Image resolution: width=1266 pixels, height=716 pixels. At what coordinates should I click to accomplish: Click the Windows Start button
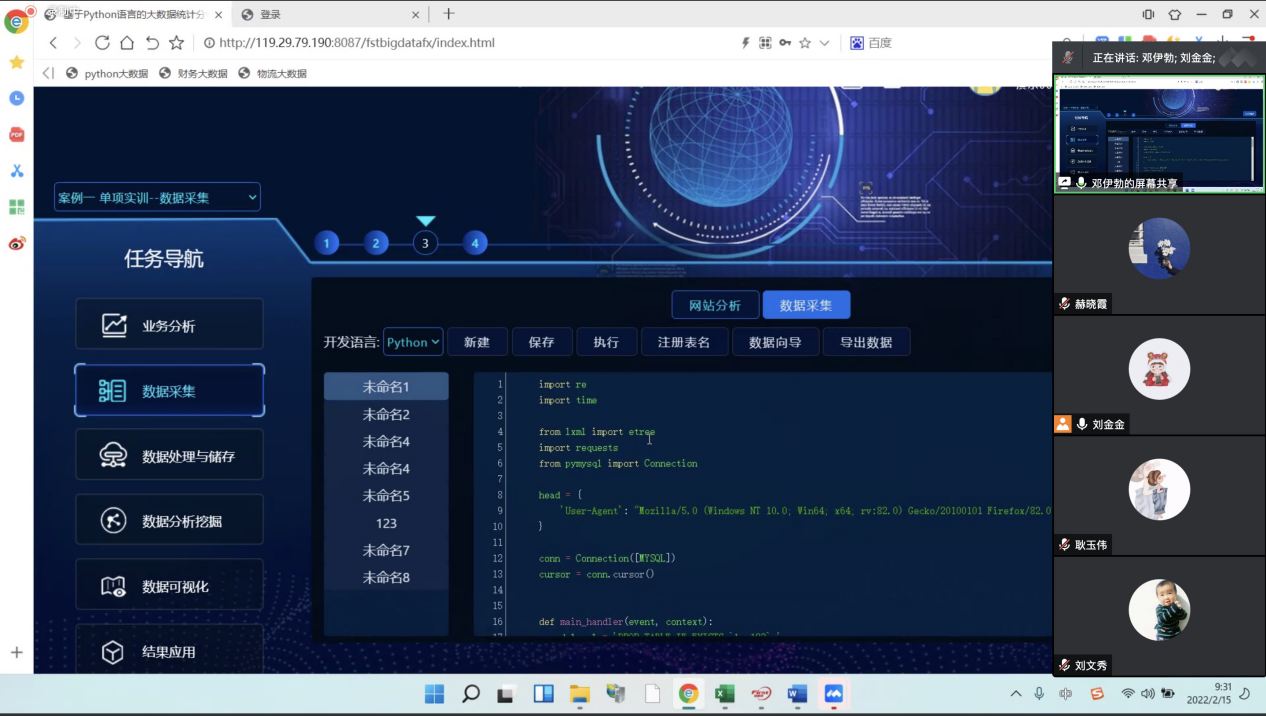pos(435,694)
